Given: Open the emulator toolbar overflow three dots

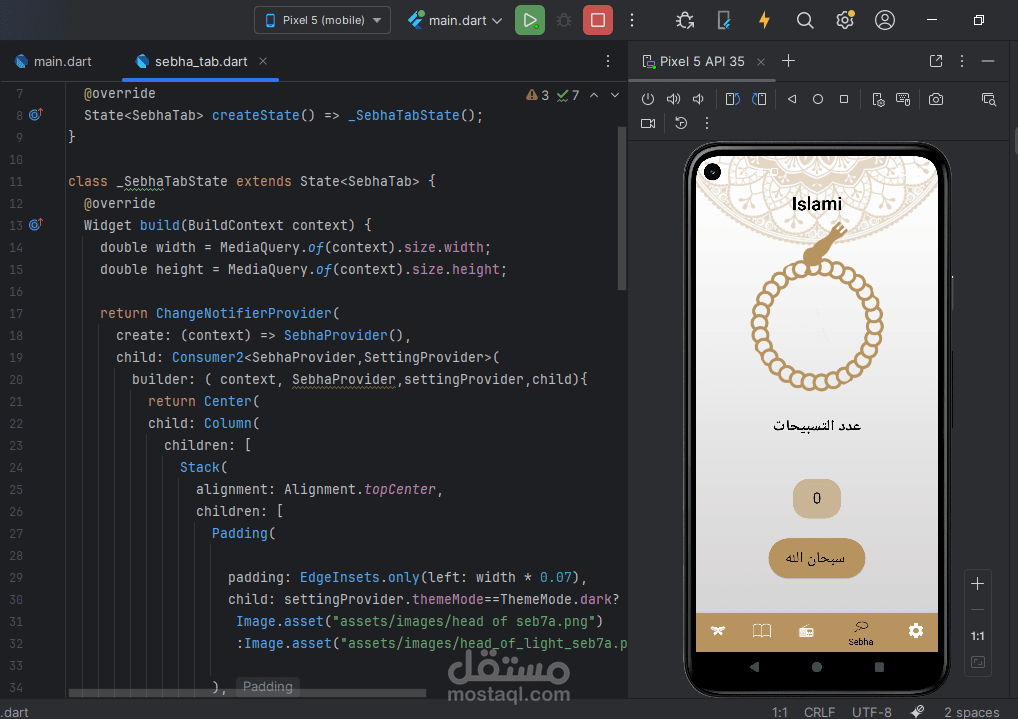Looking at the screenshot, I should (707, 123).
